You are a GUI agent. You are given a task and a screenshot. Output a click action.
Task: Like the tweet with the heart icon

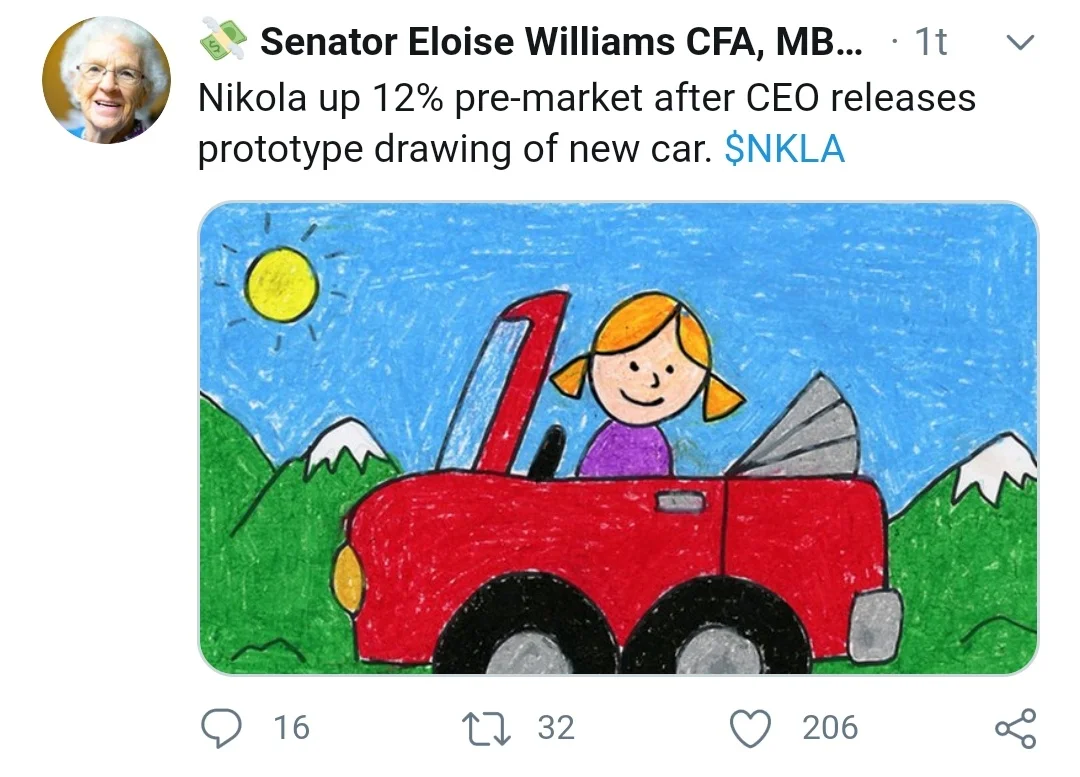(751, 727)
